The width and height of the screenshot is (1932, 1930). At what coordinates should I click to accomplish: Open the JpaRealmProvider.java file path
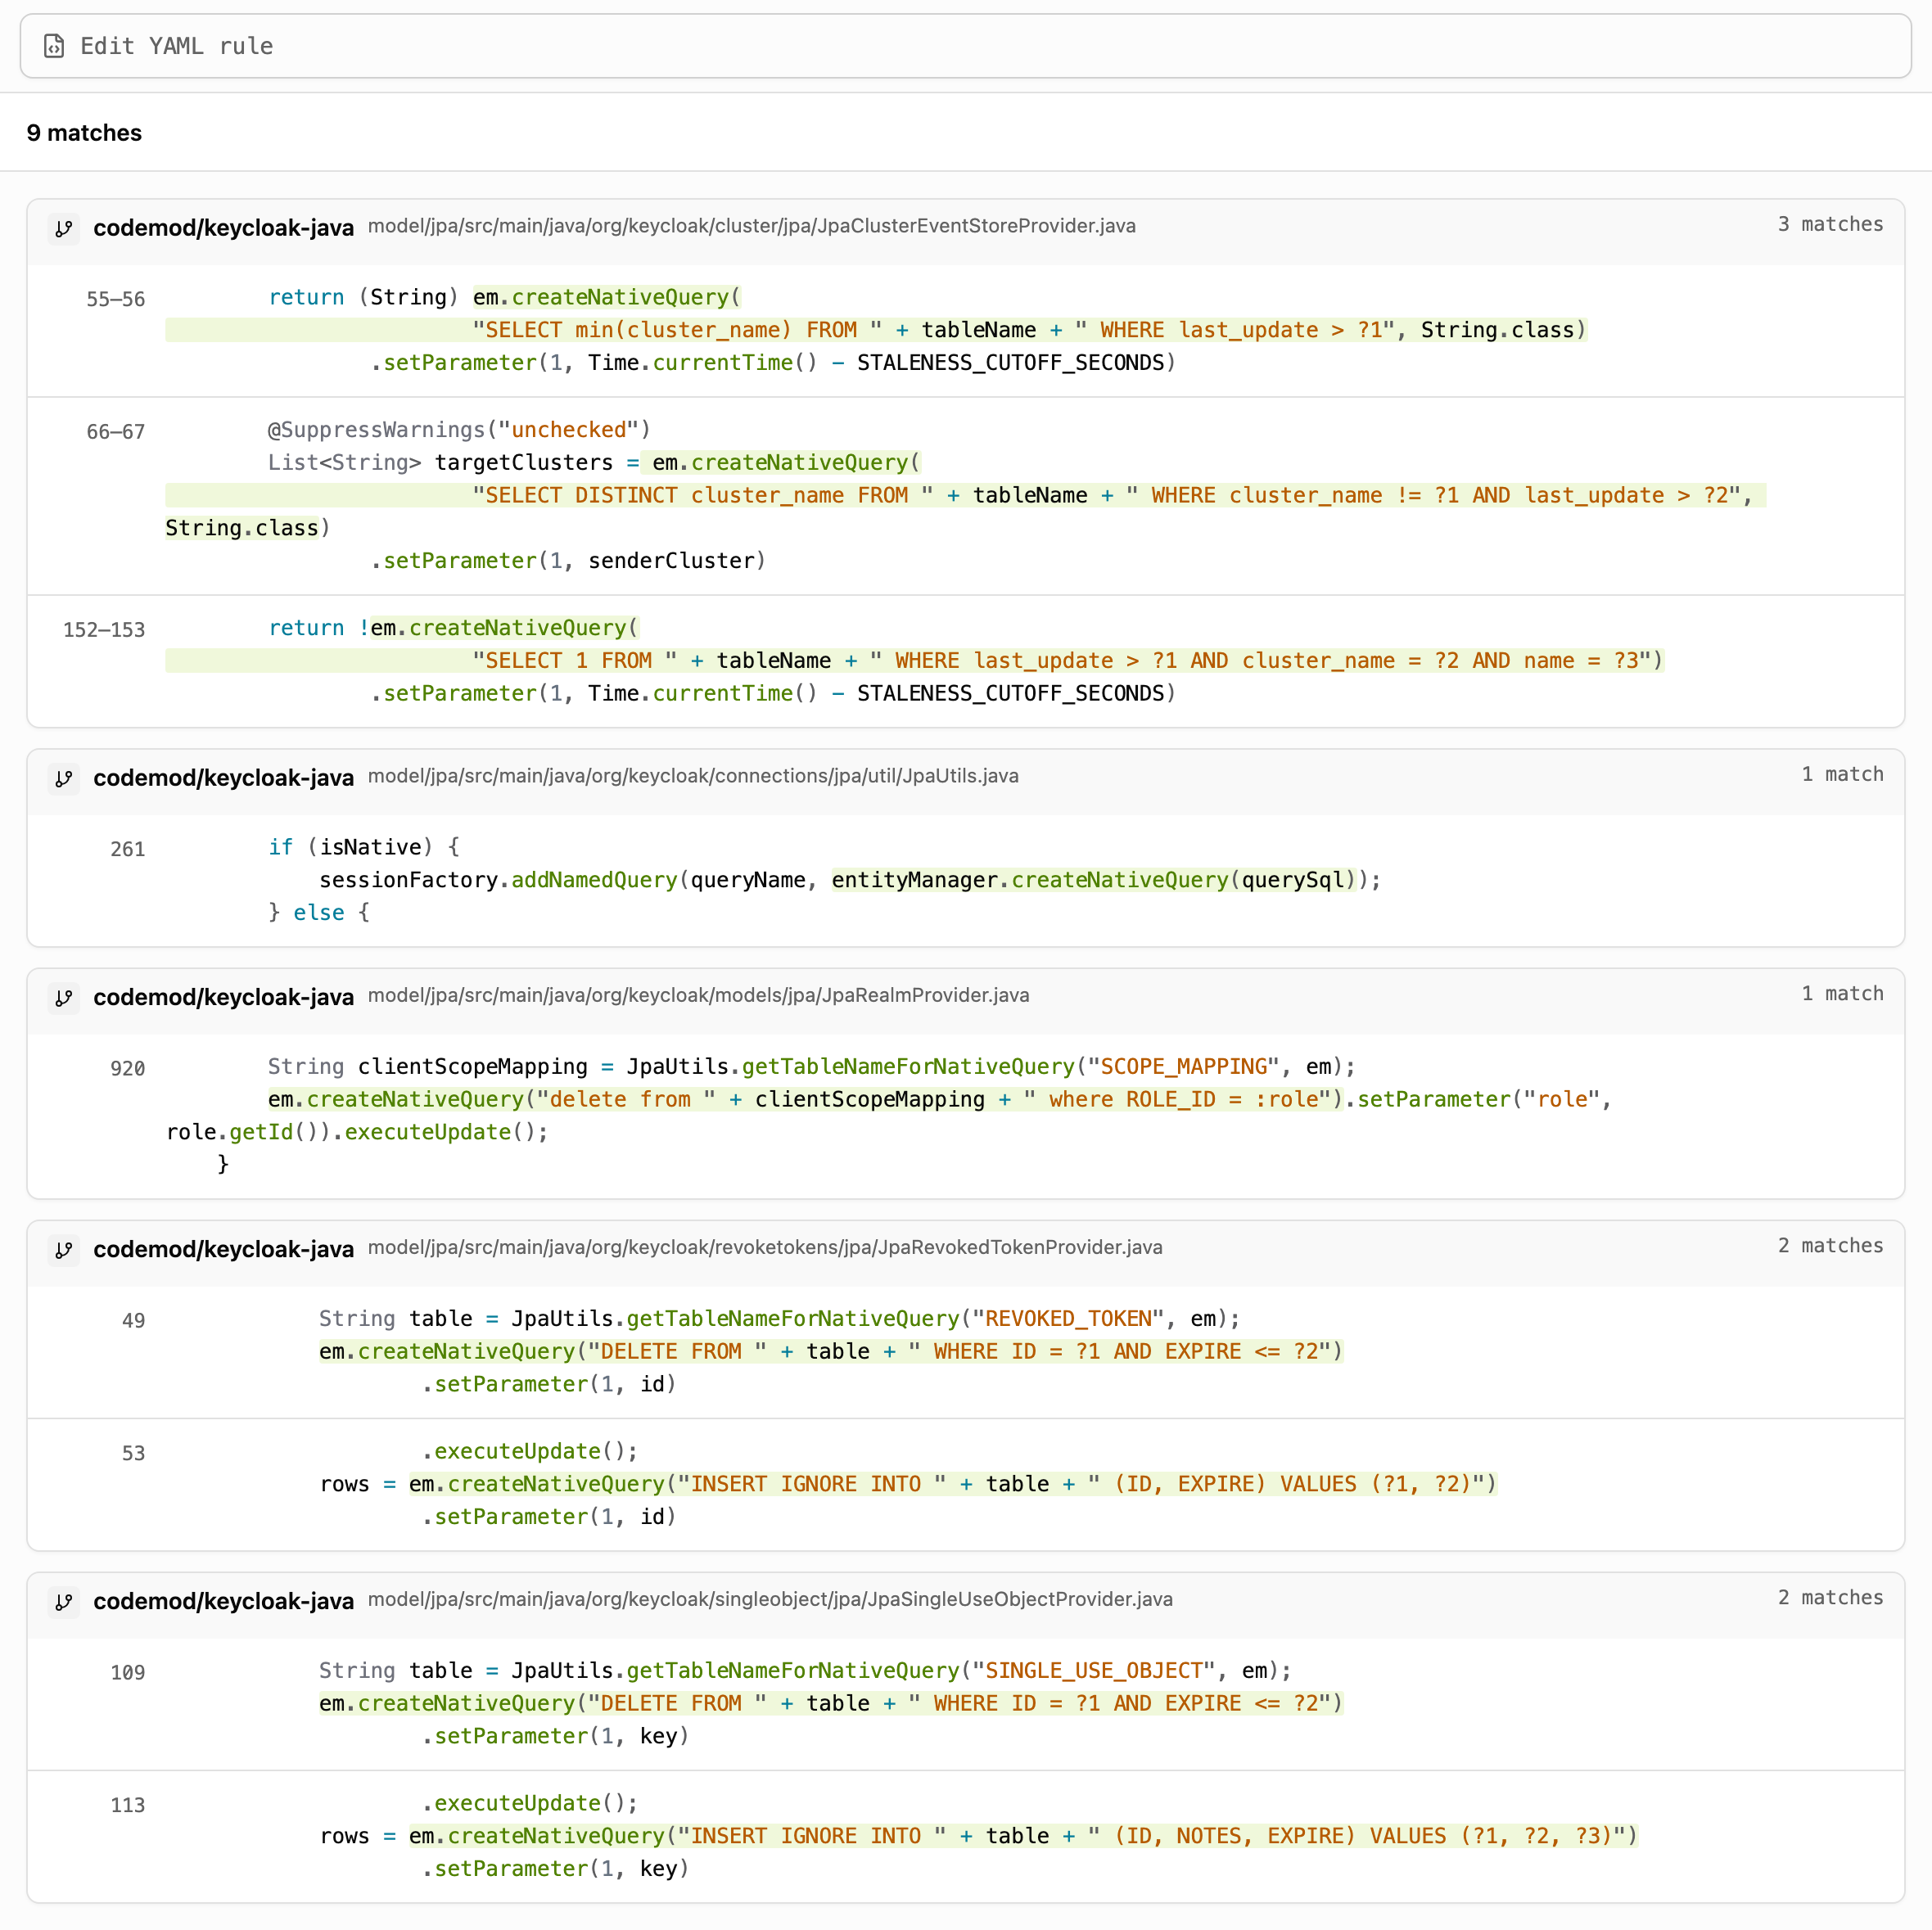click(698, 995)
